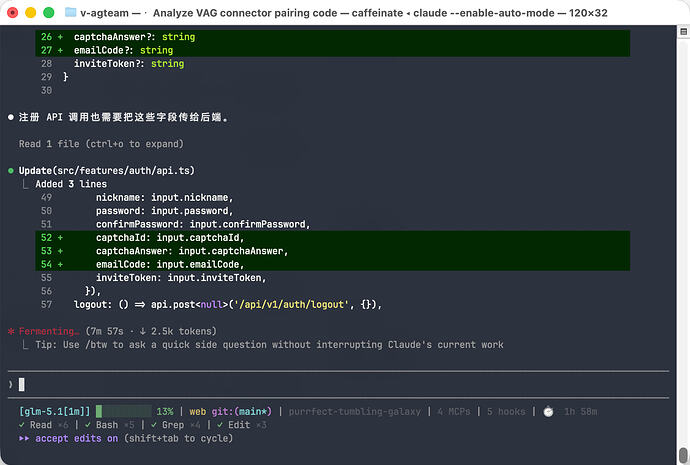This screenshot has width=690, height=465.
Task: Click password: input.password line
Action: click(165, 211)
